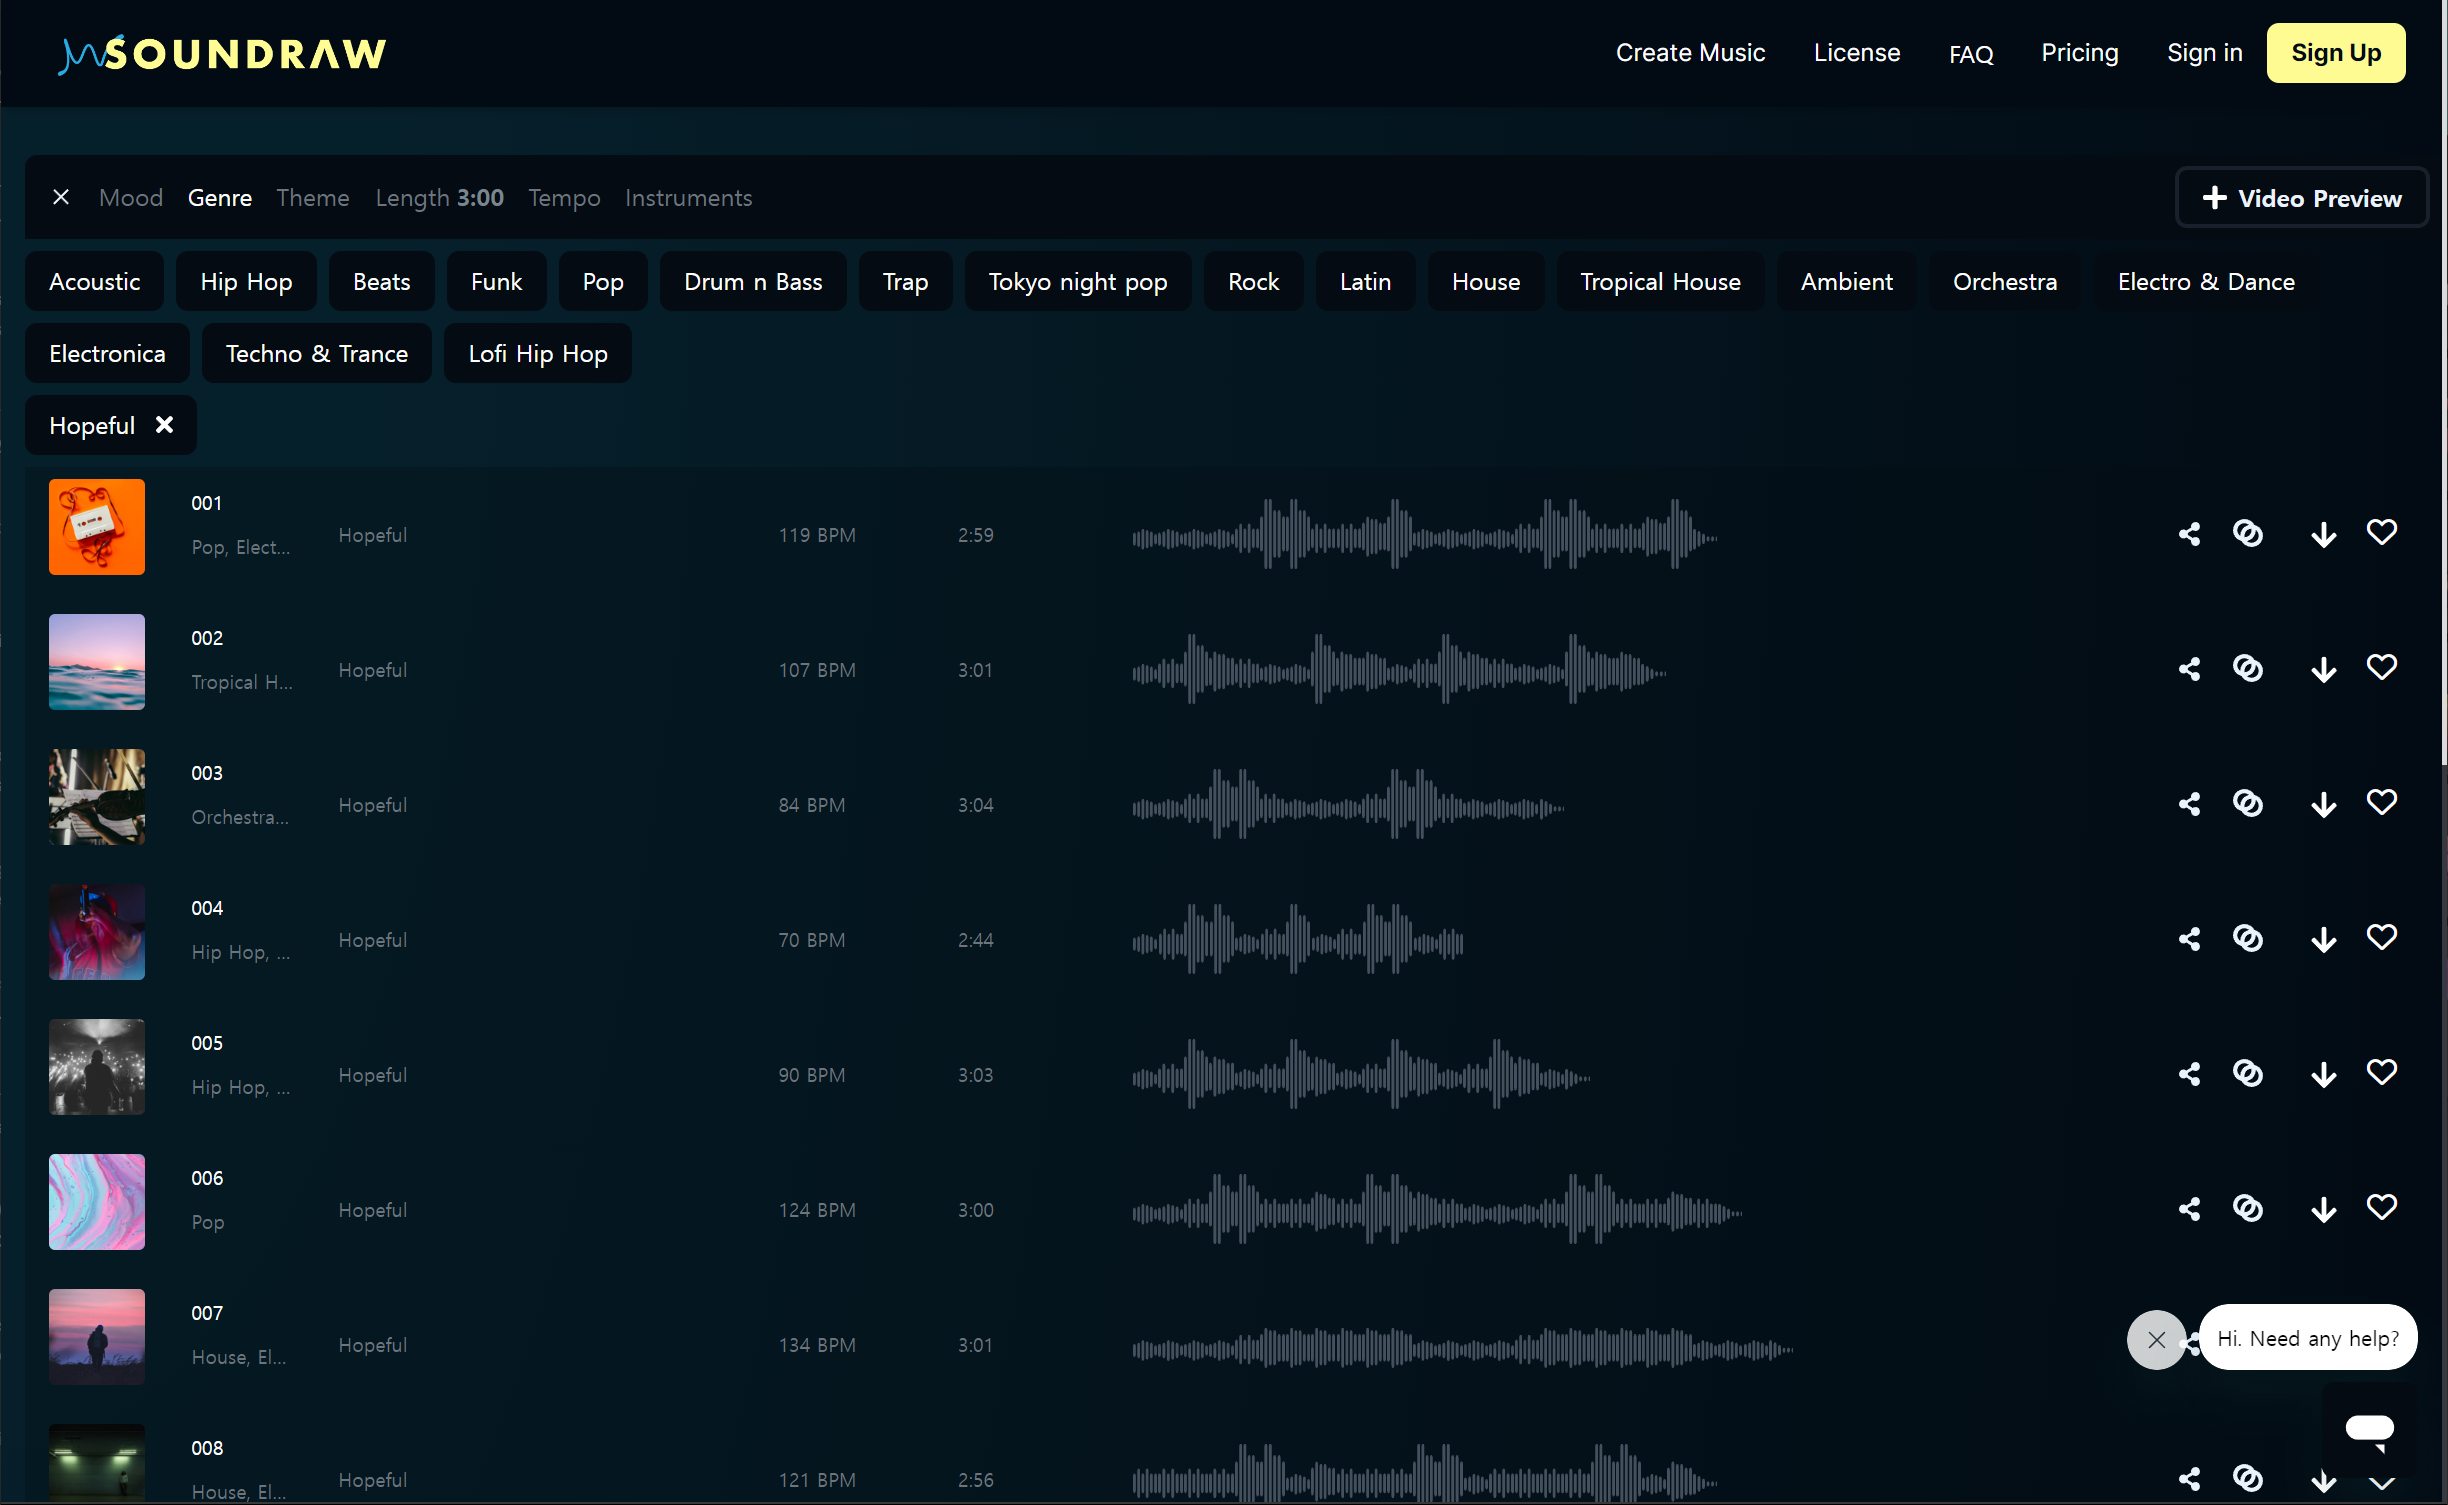Open the Instruments filter

point(688,198)
